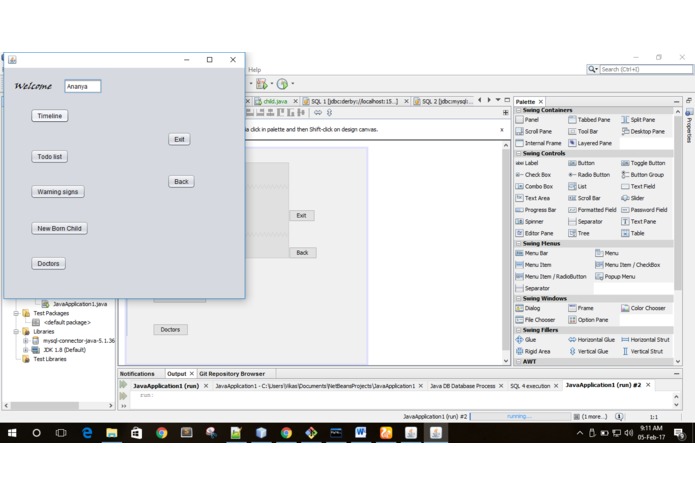Collapse the Swing Fillers palette section

[x=519, y=330]
